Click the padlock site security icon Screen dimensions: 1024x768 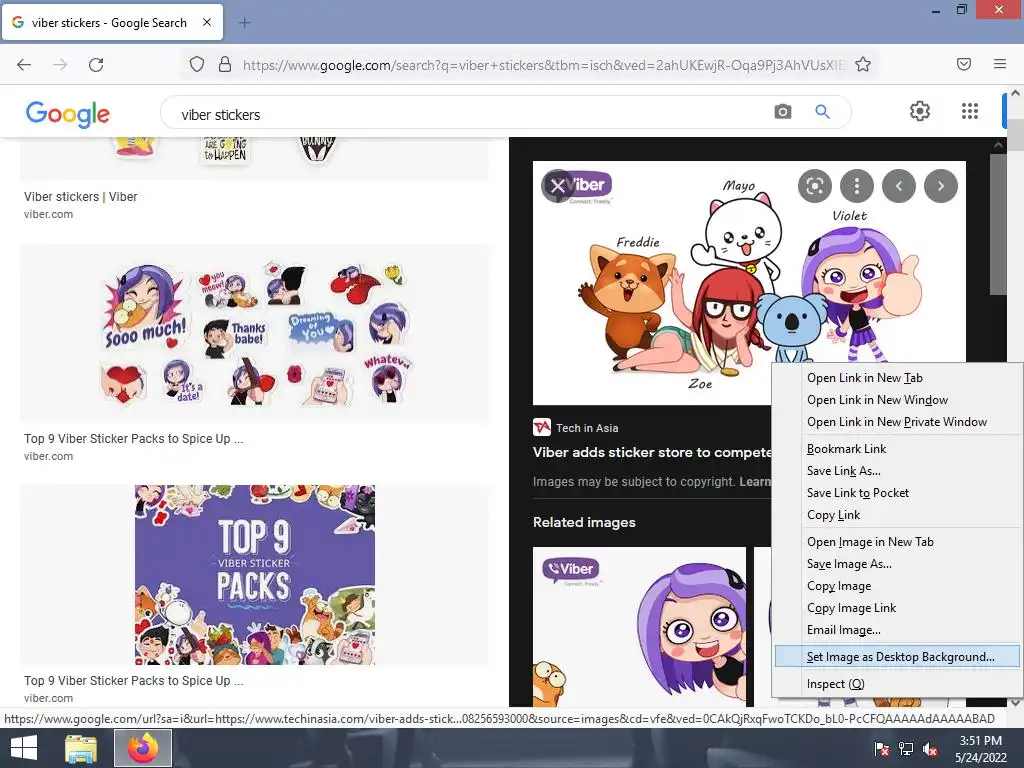(225, 65)
